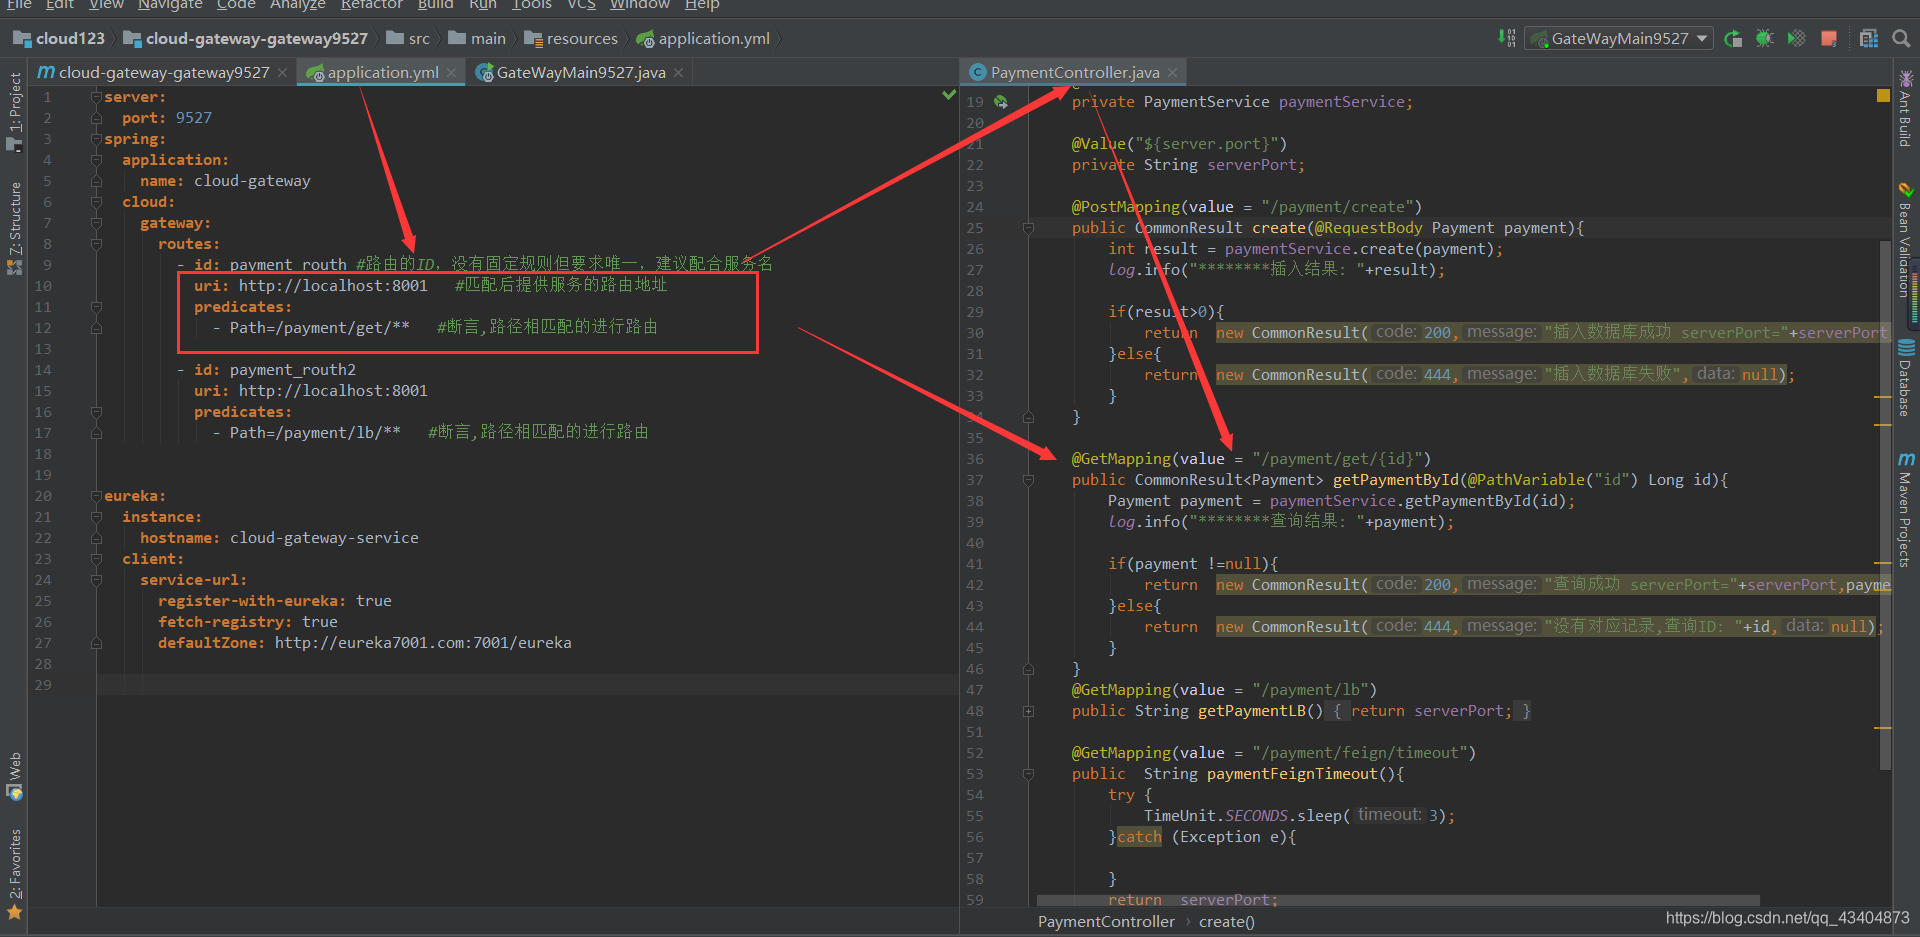Open the 2: Favorites tool window
Screen dimensions: 1920x937
(14, 874)
